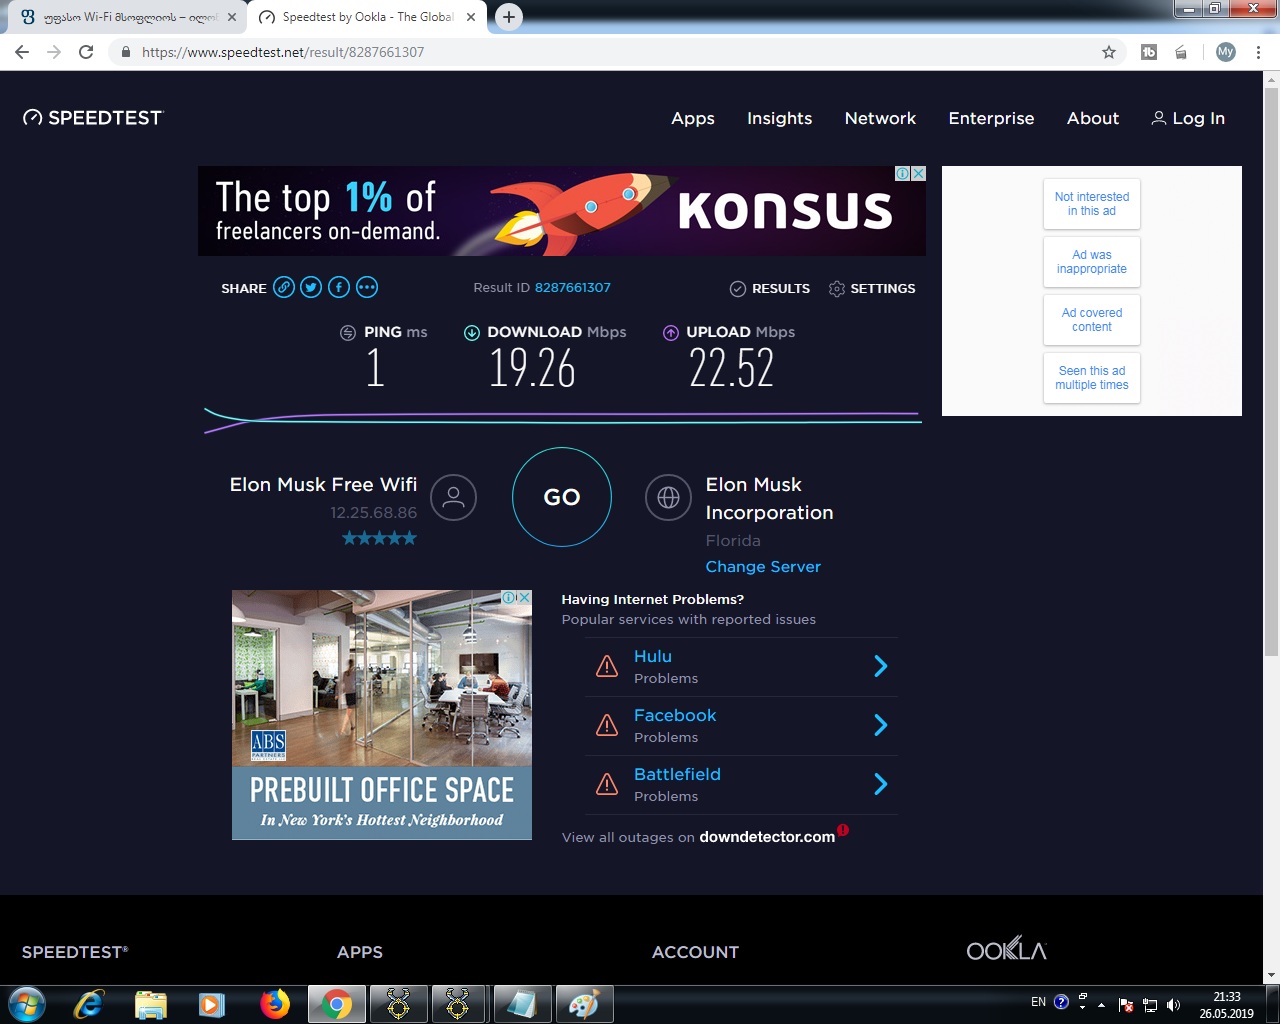This screenshot has height=1024, width=1280.
Task: Open Chrome menu three-dot icon
Action: click(1258, 52)
